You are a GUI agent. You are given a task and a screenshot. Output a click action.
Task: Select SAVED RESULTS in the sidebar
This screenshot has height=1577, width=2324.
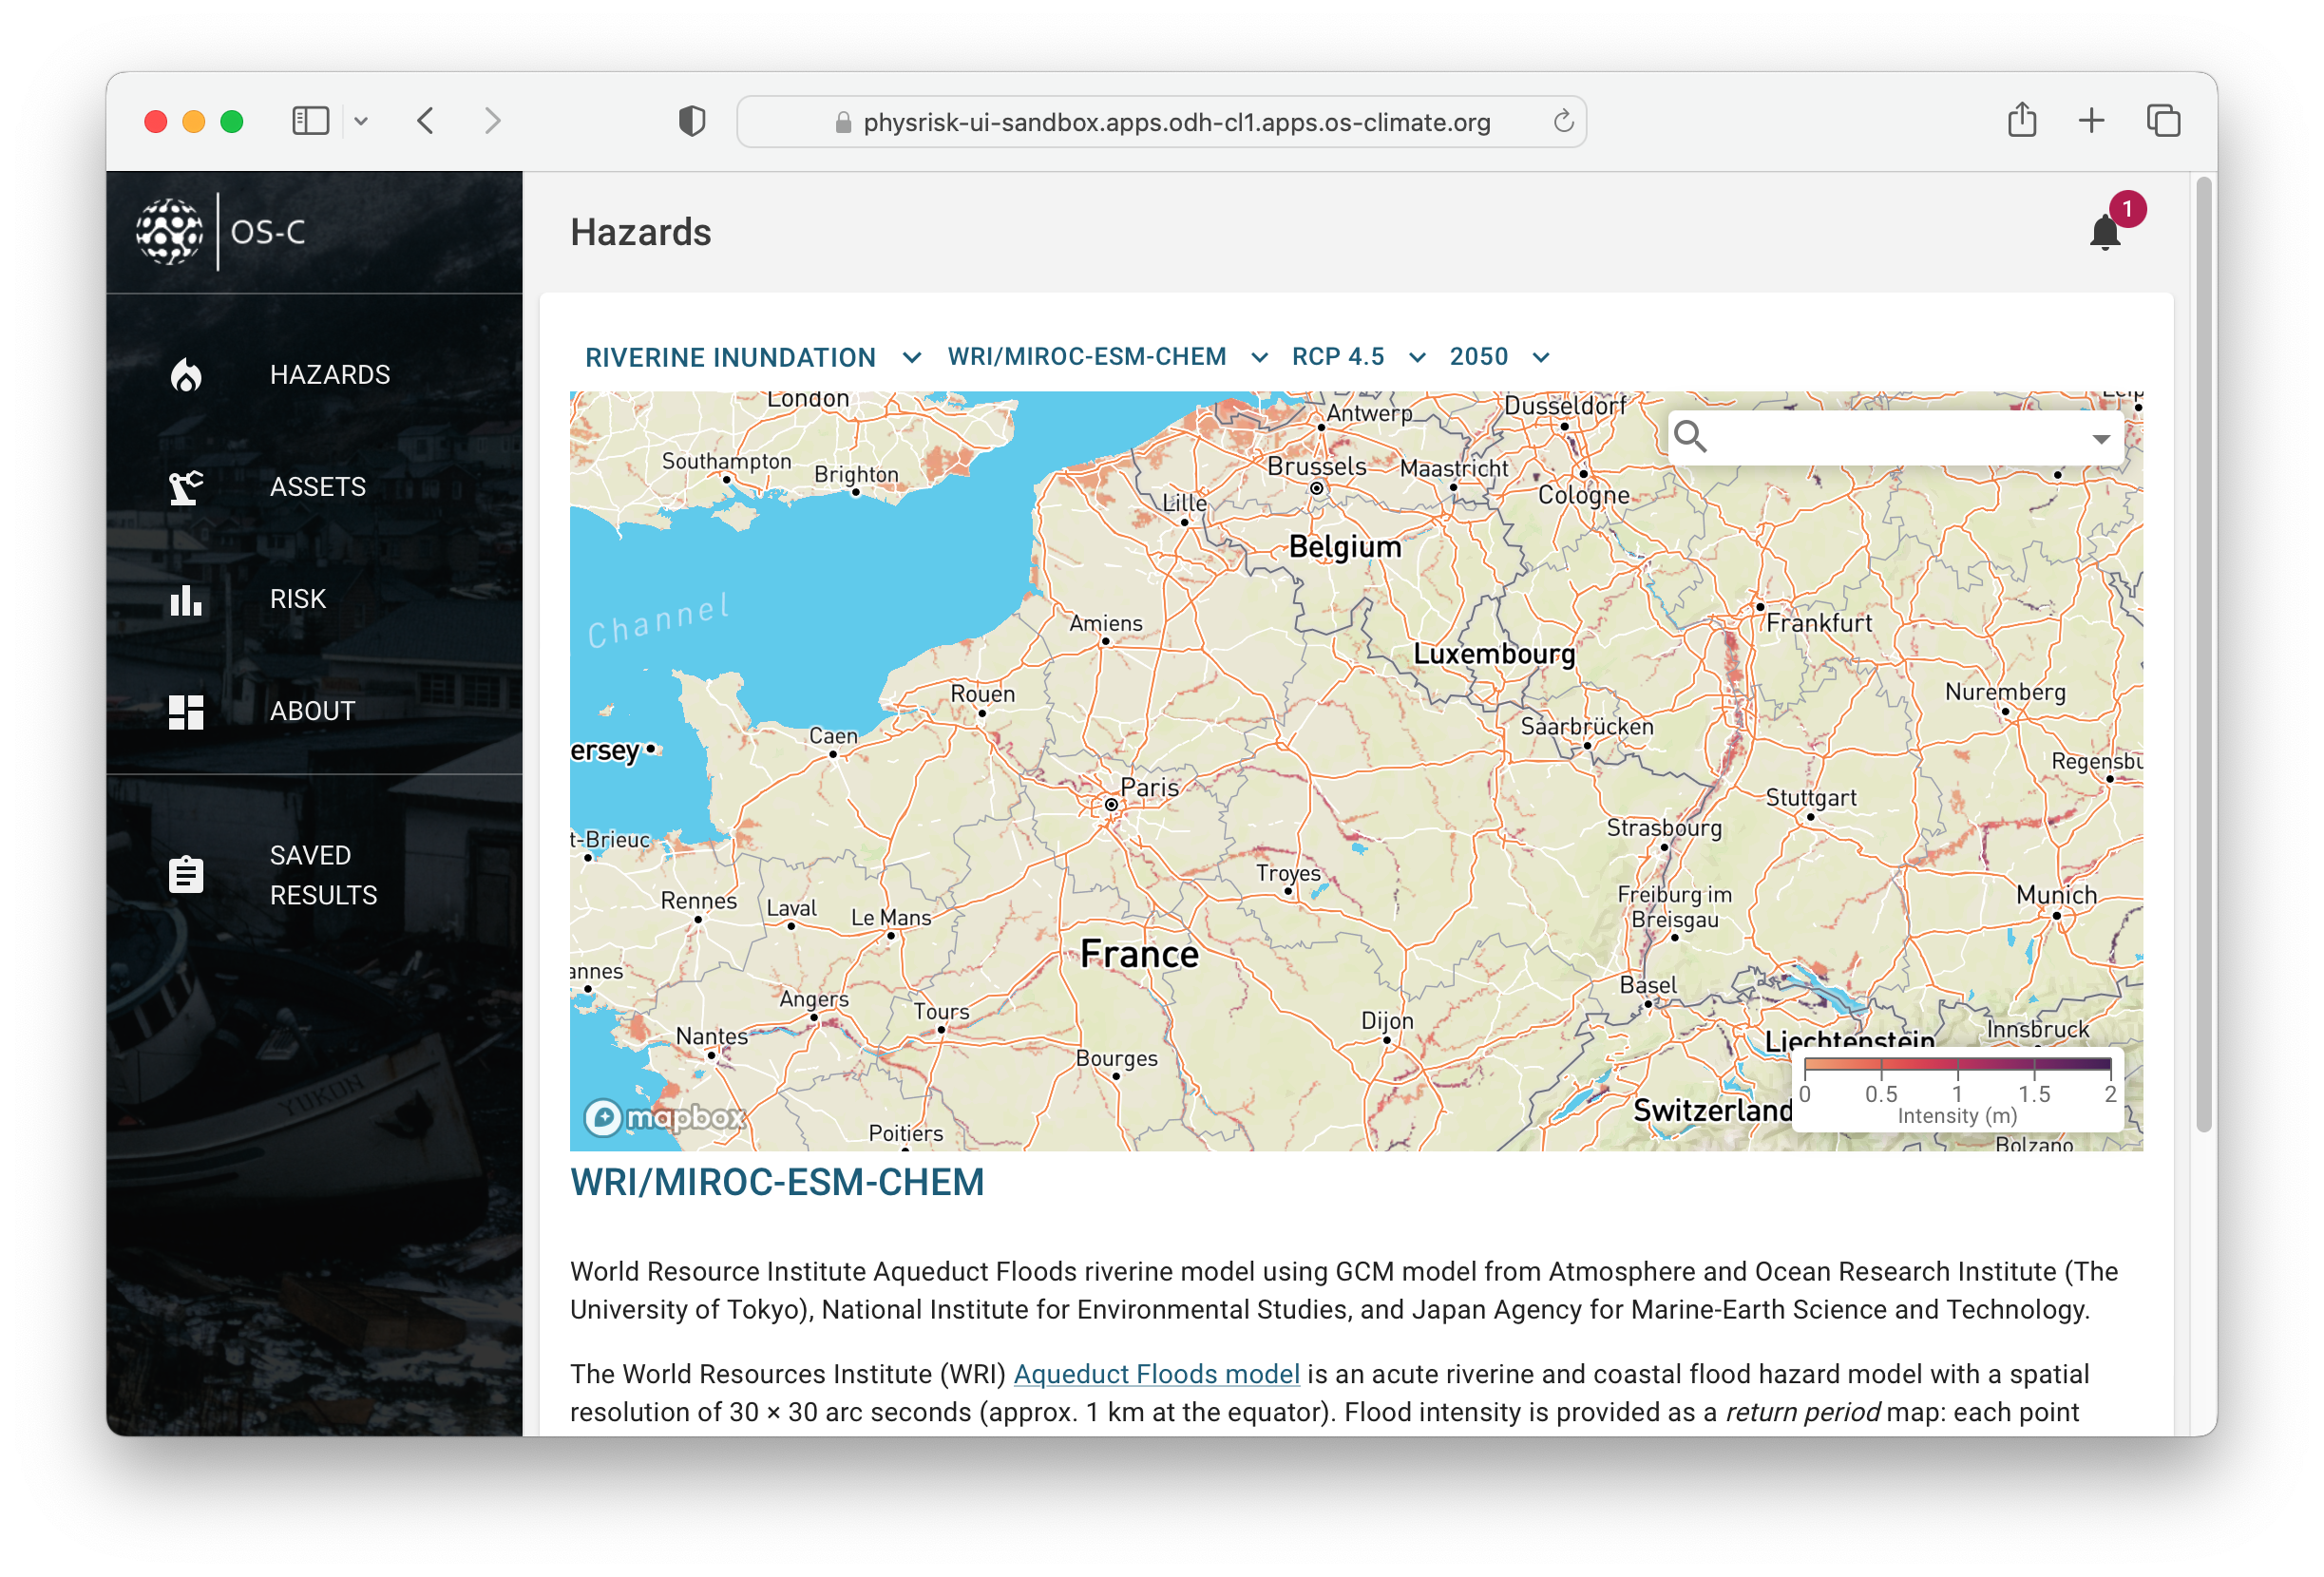324,875
